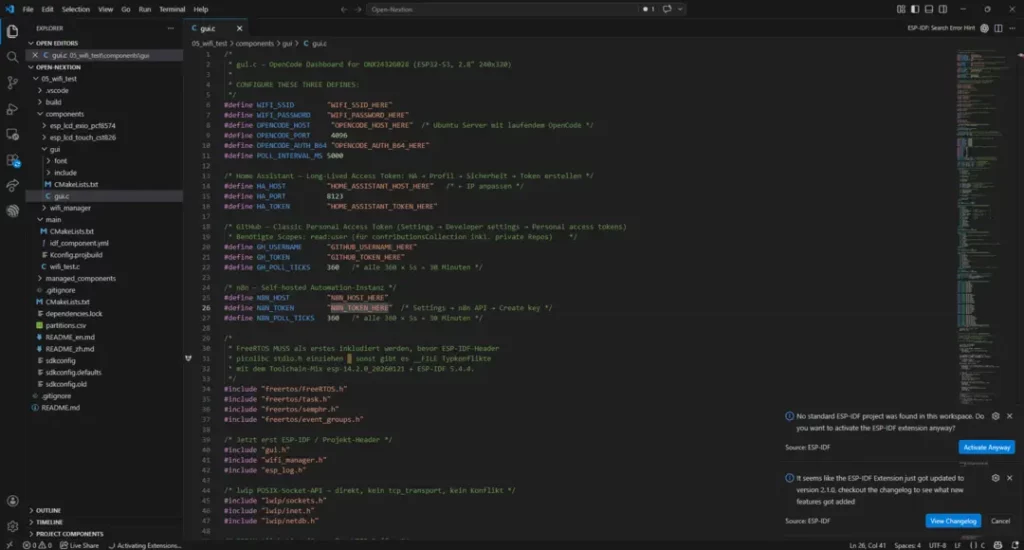The height and width of the screenshot is (550, 1024).
Task: Open the notifications bell in the status bar
Action: (x=1014, y=545)
